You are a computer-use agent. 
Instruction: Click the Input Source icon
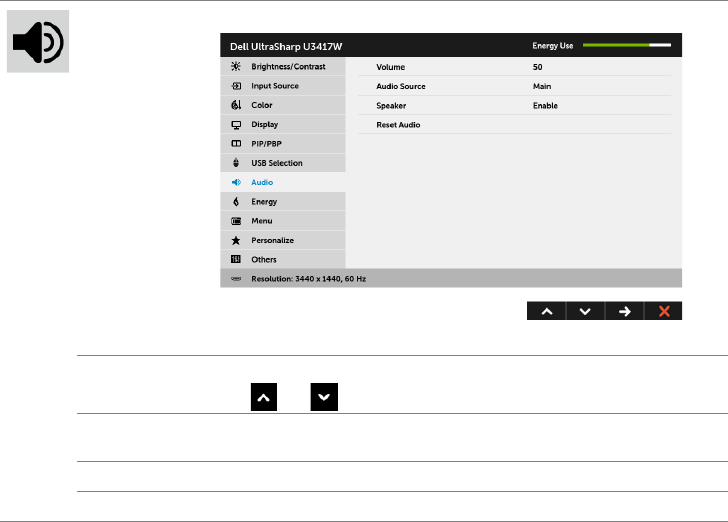236,86
